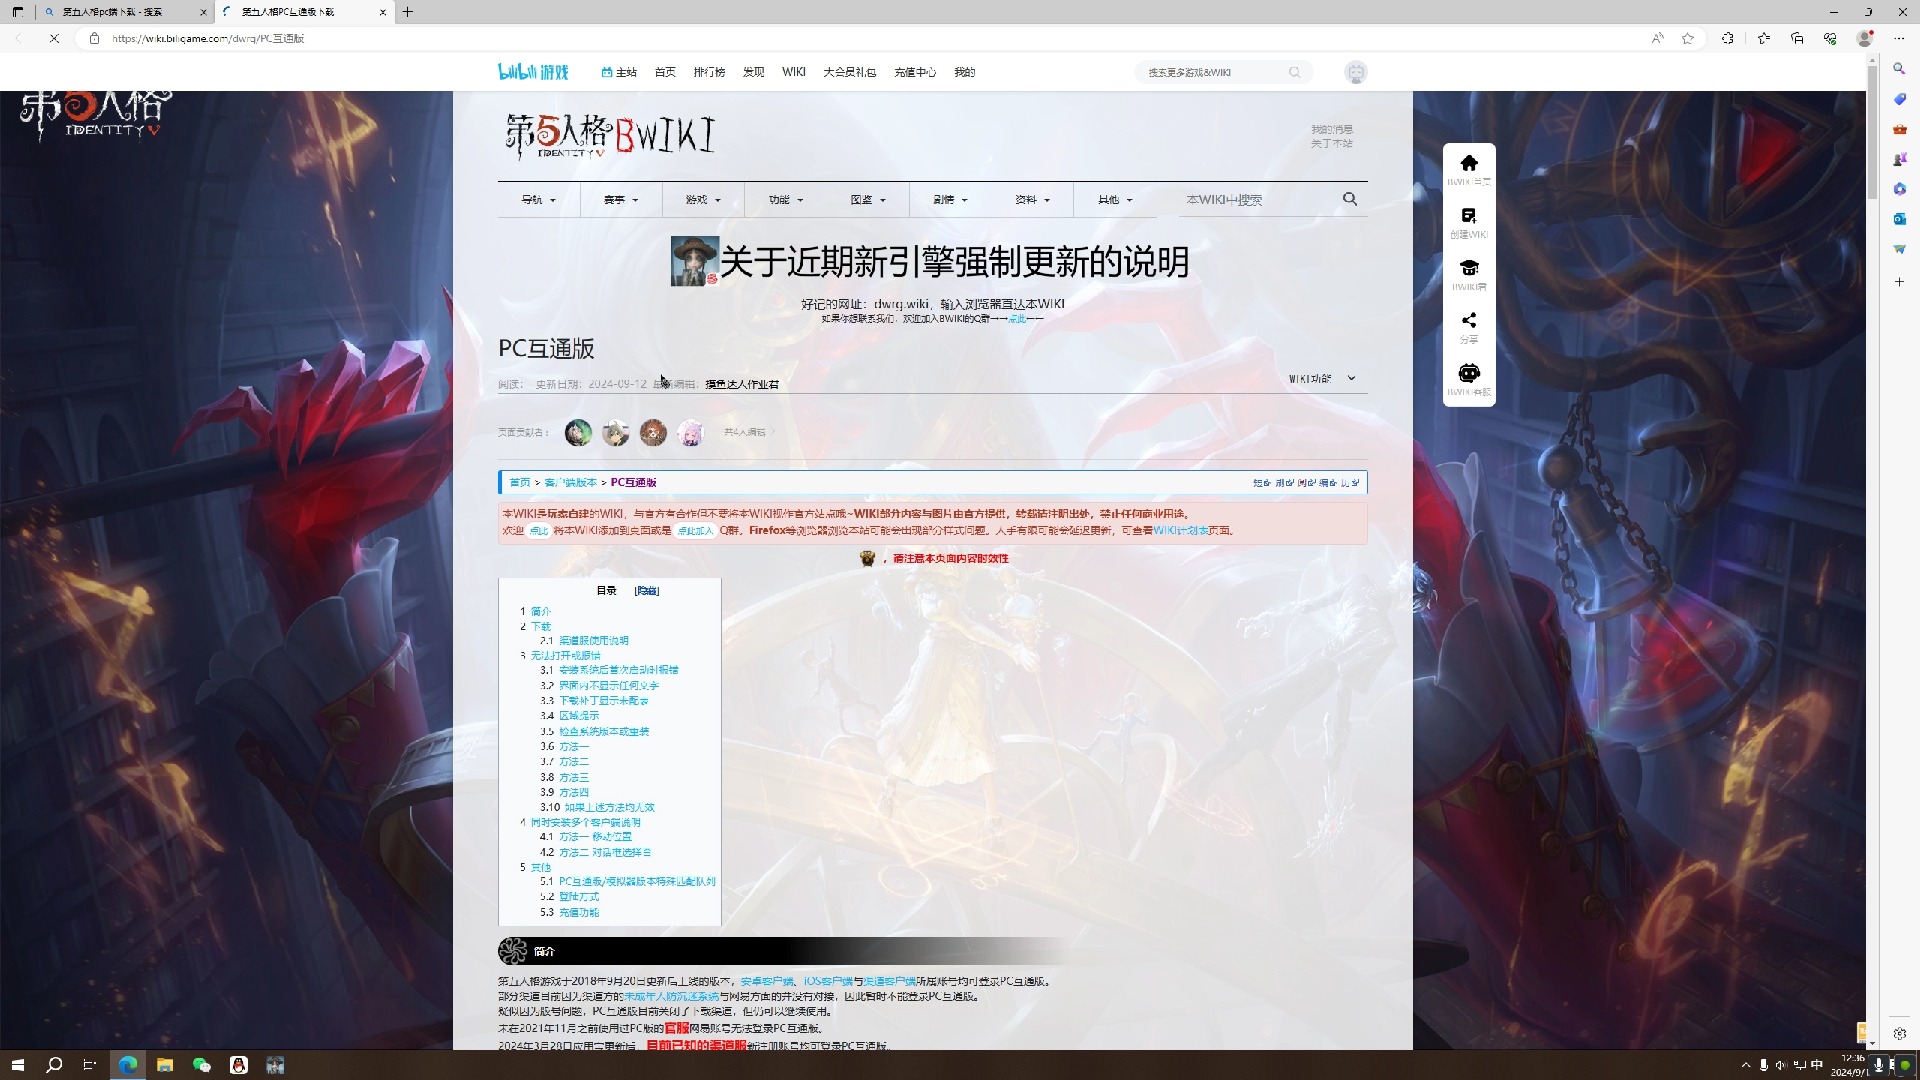Toggle the table of contents hide button
This screenshot has width=1920, height=1080.
pyautogui.click(x=647, y=589)
